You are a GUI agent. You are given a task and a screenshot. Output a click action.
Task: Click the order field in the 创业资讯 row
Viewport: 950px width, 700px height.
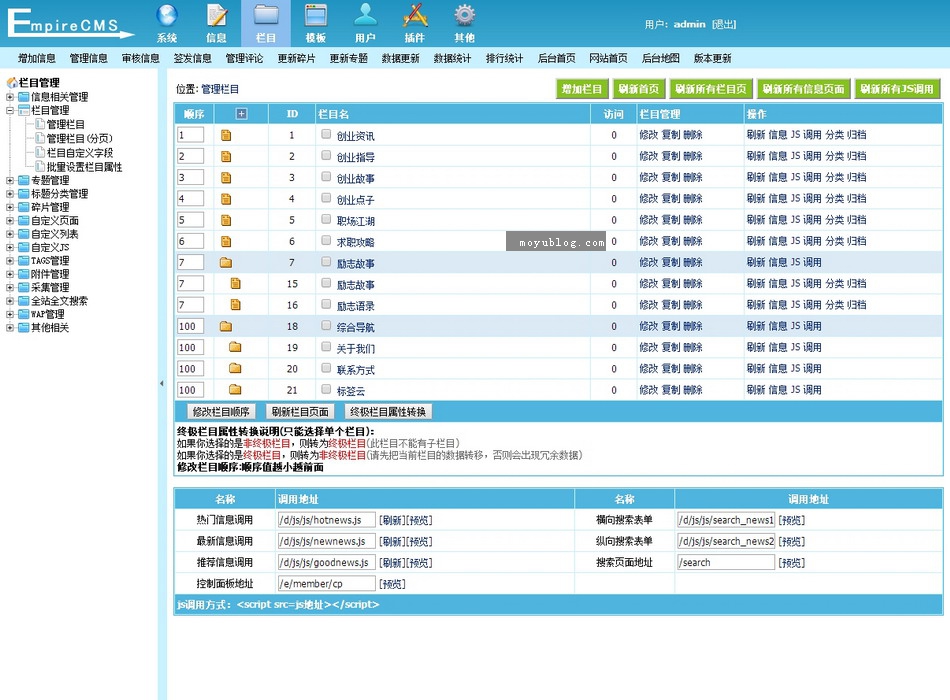pyautogui.click(x=190, y=135)
